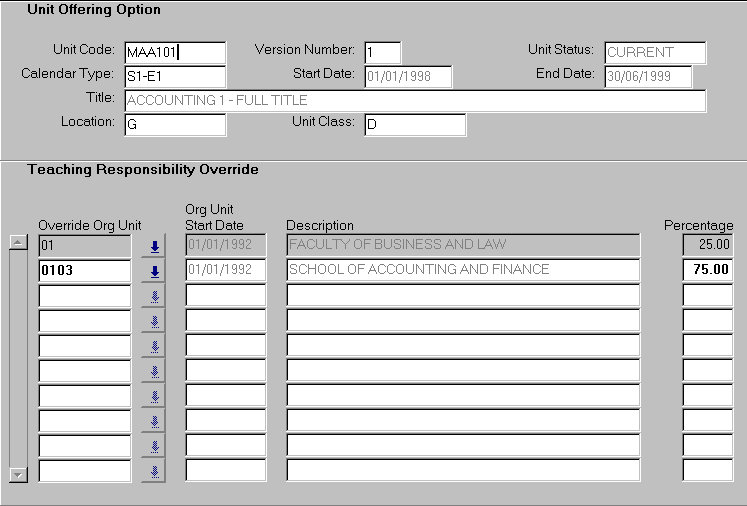Select the Version Number field
This screenshot has width=747, height=506.
[382, 52]
